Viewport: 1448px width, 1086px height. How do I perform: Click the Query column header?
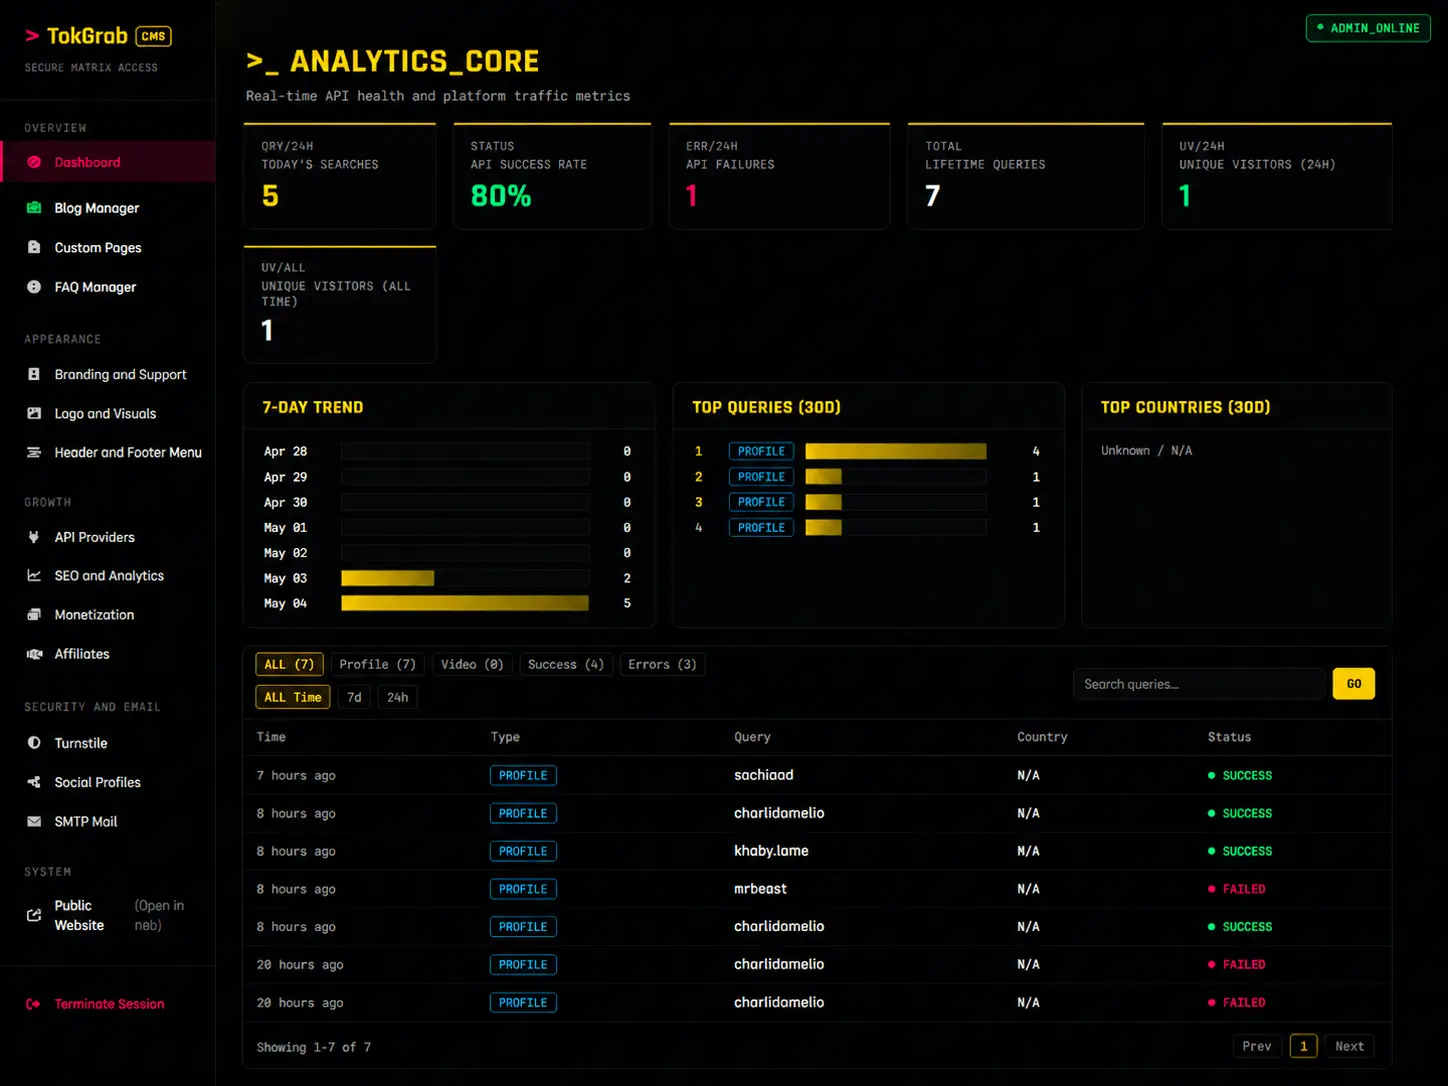752,737
